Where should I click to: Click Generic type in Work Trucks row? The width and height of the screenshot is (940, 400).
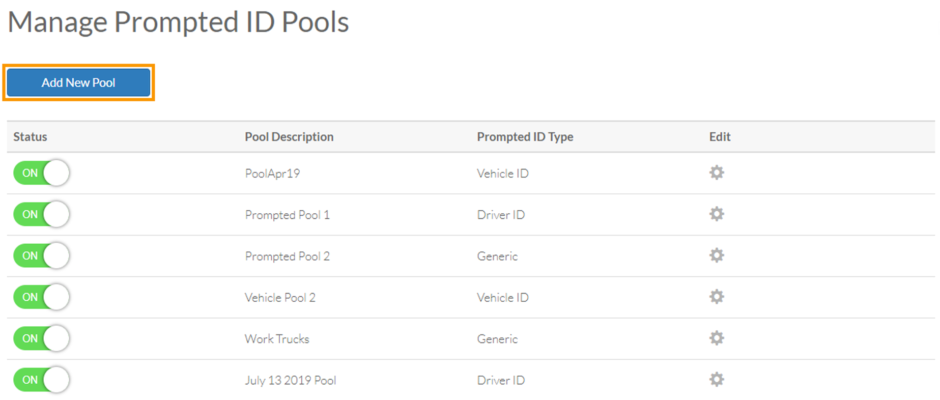pos(498,339)
